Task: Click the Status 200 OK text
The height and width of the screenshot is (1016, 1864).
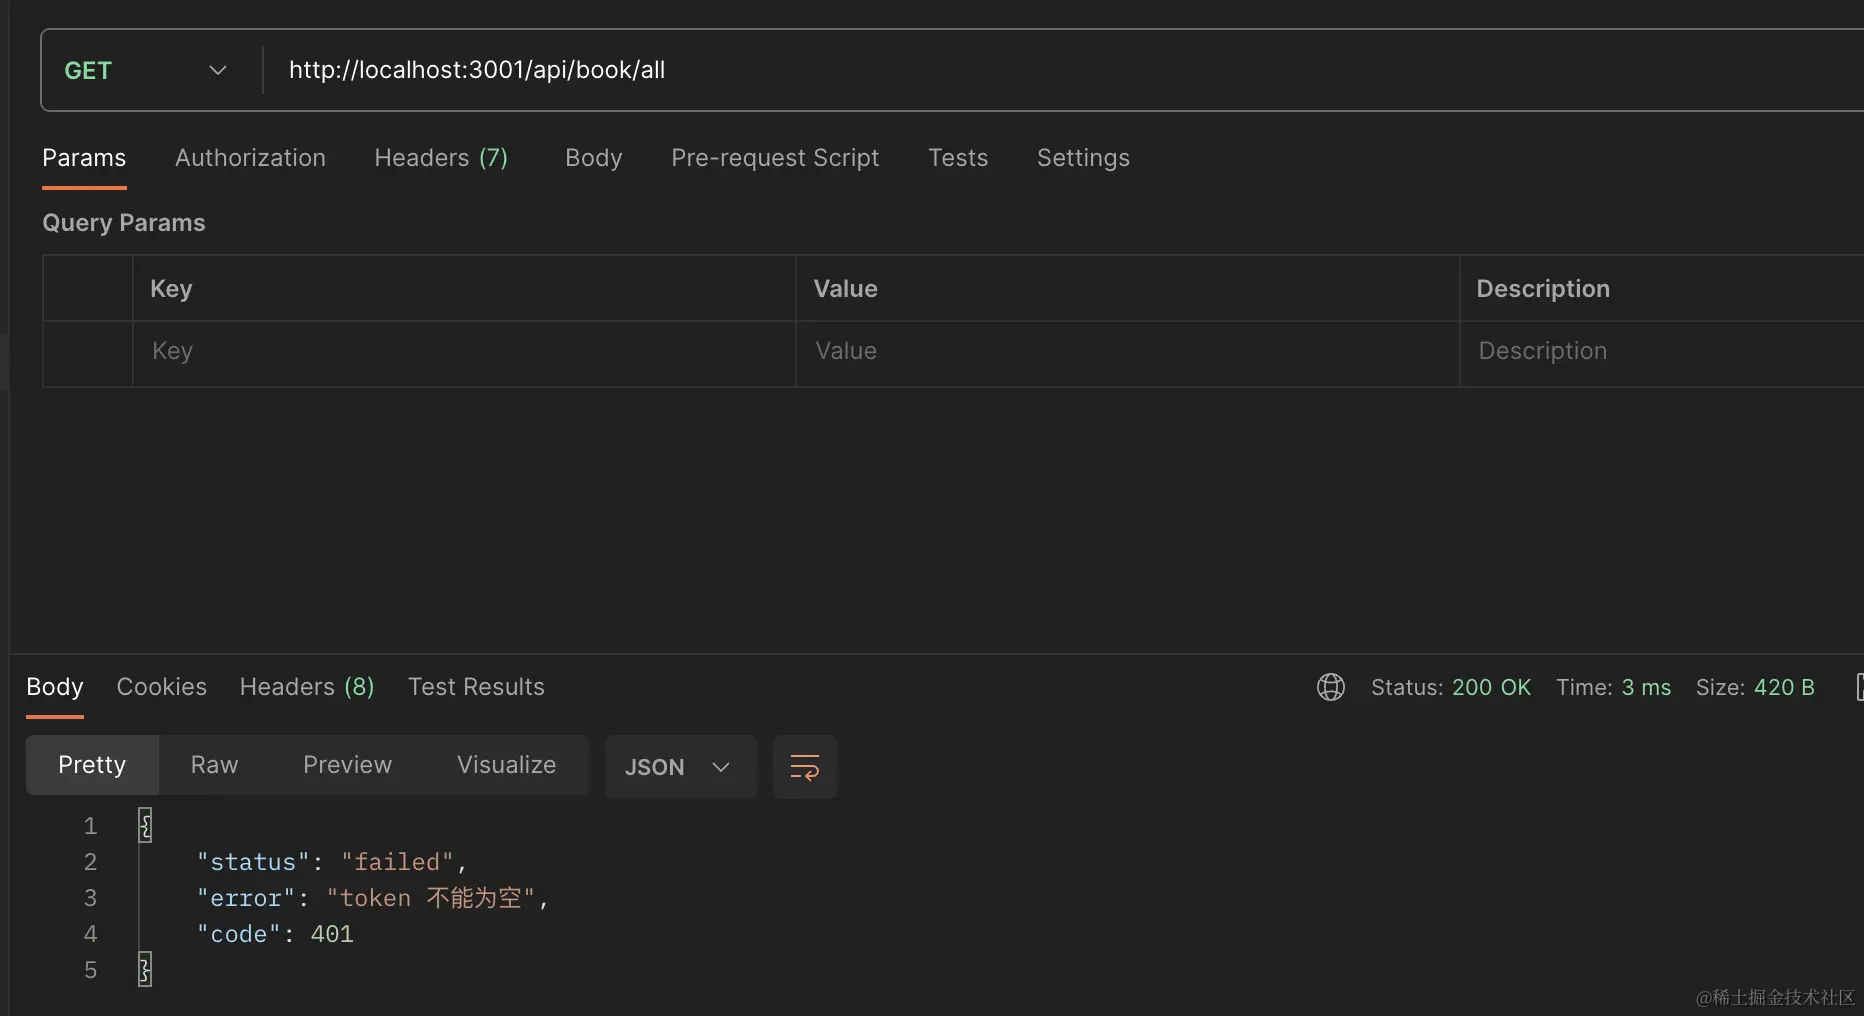Action: pos(1450,687)
